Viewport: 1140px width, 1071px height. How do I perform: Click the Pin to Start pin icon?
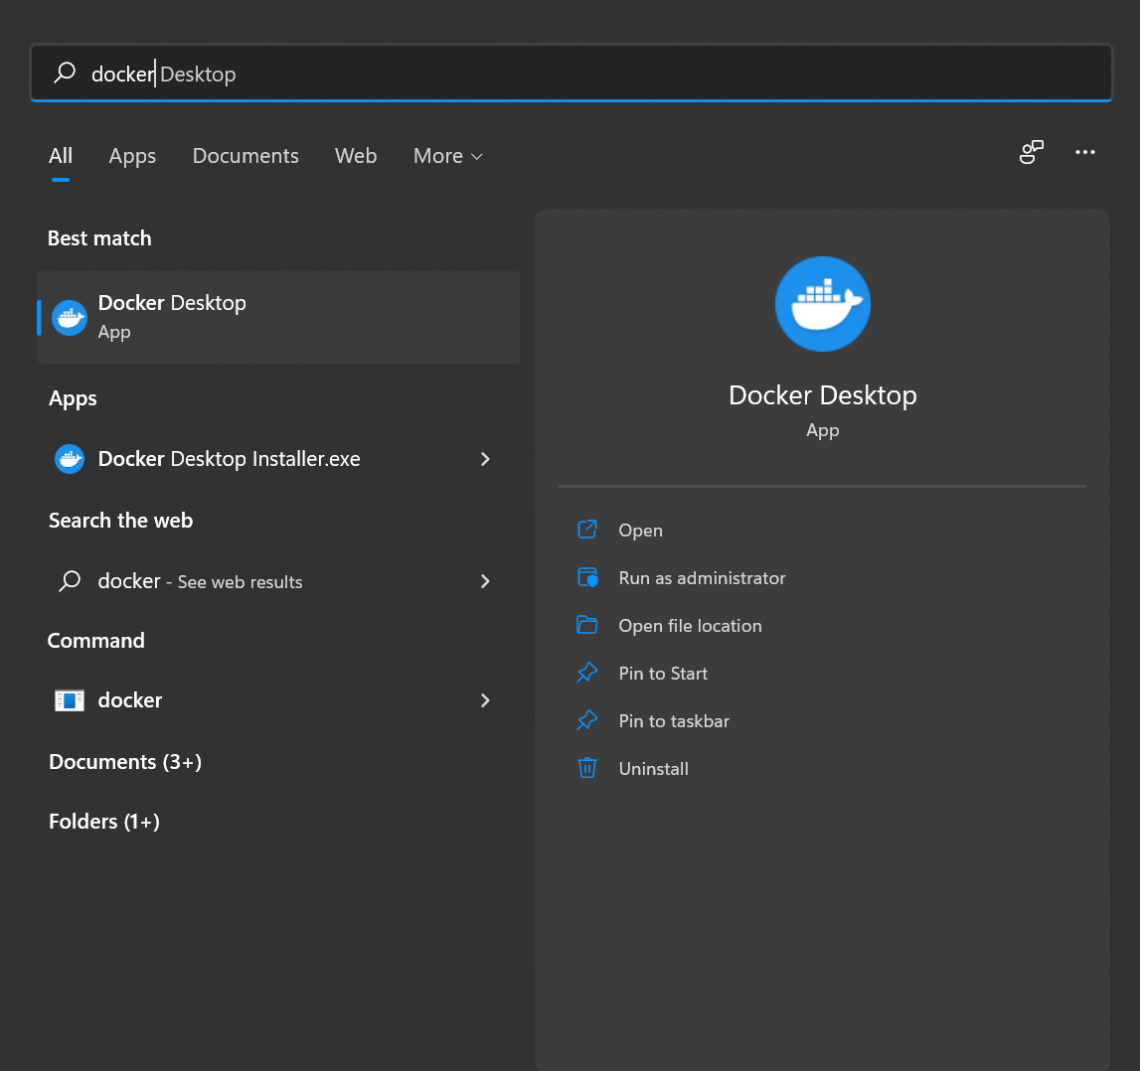tap(587, 673)
